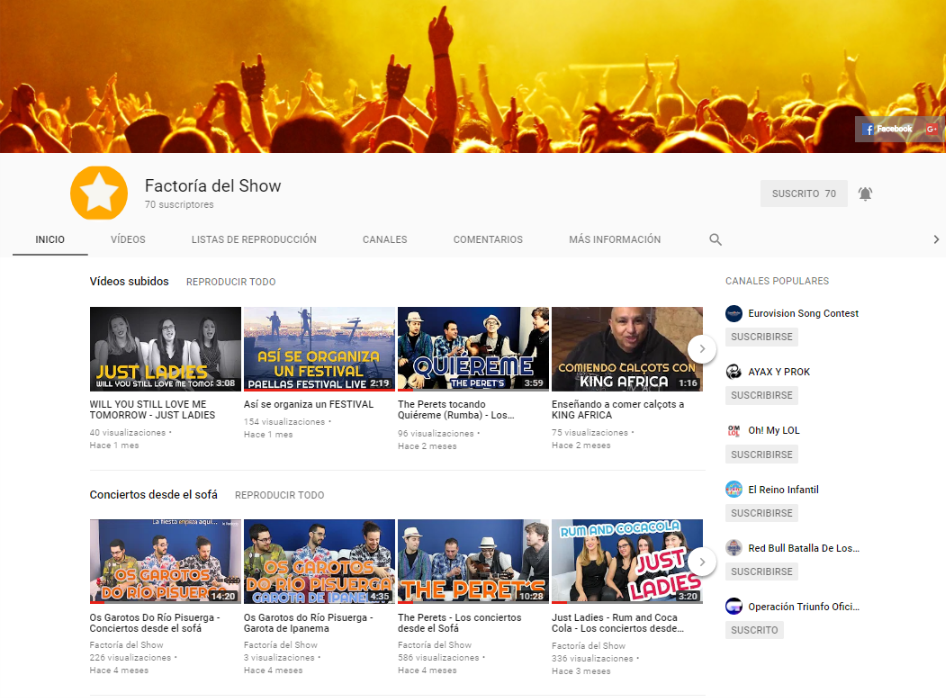Image resolution: width=946 pixels, height=698 pixels.
Task: Click SUSCRITO under Operación Triunfo
Action: click(754, 630)
